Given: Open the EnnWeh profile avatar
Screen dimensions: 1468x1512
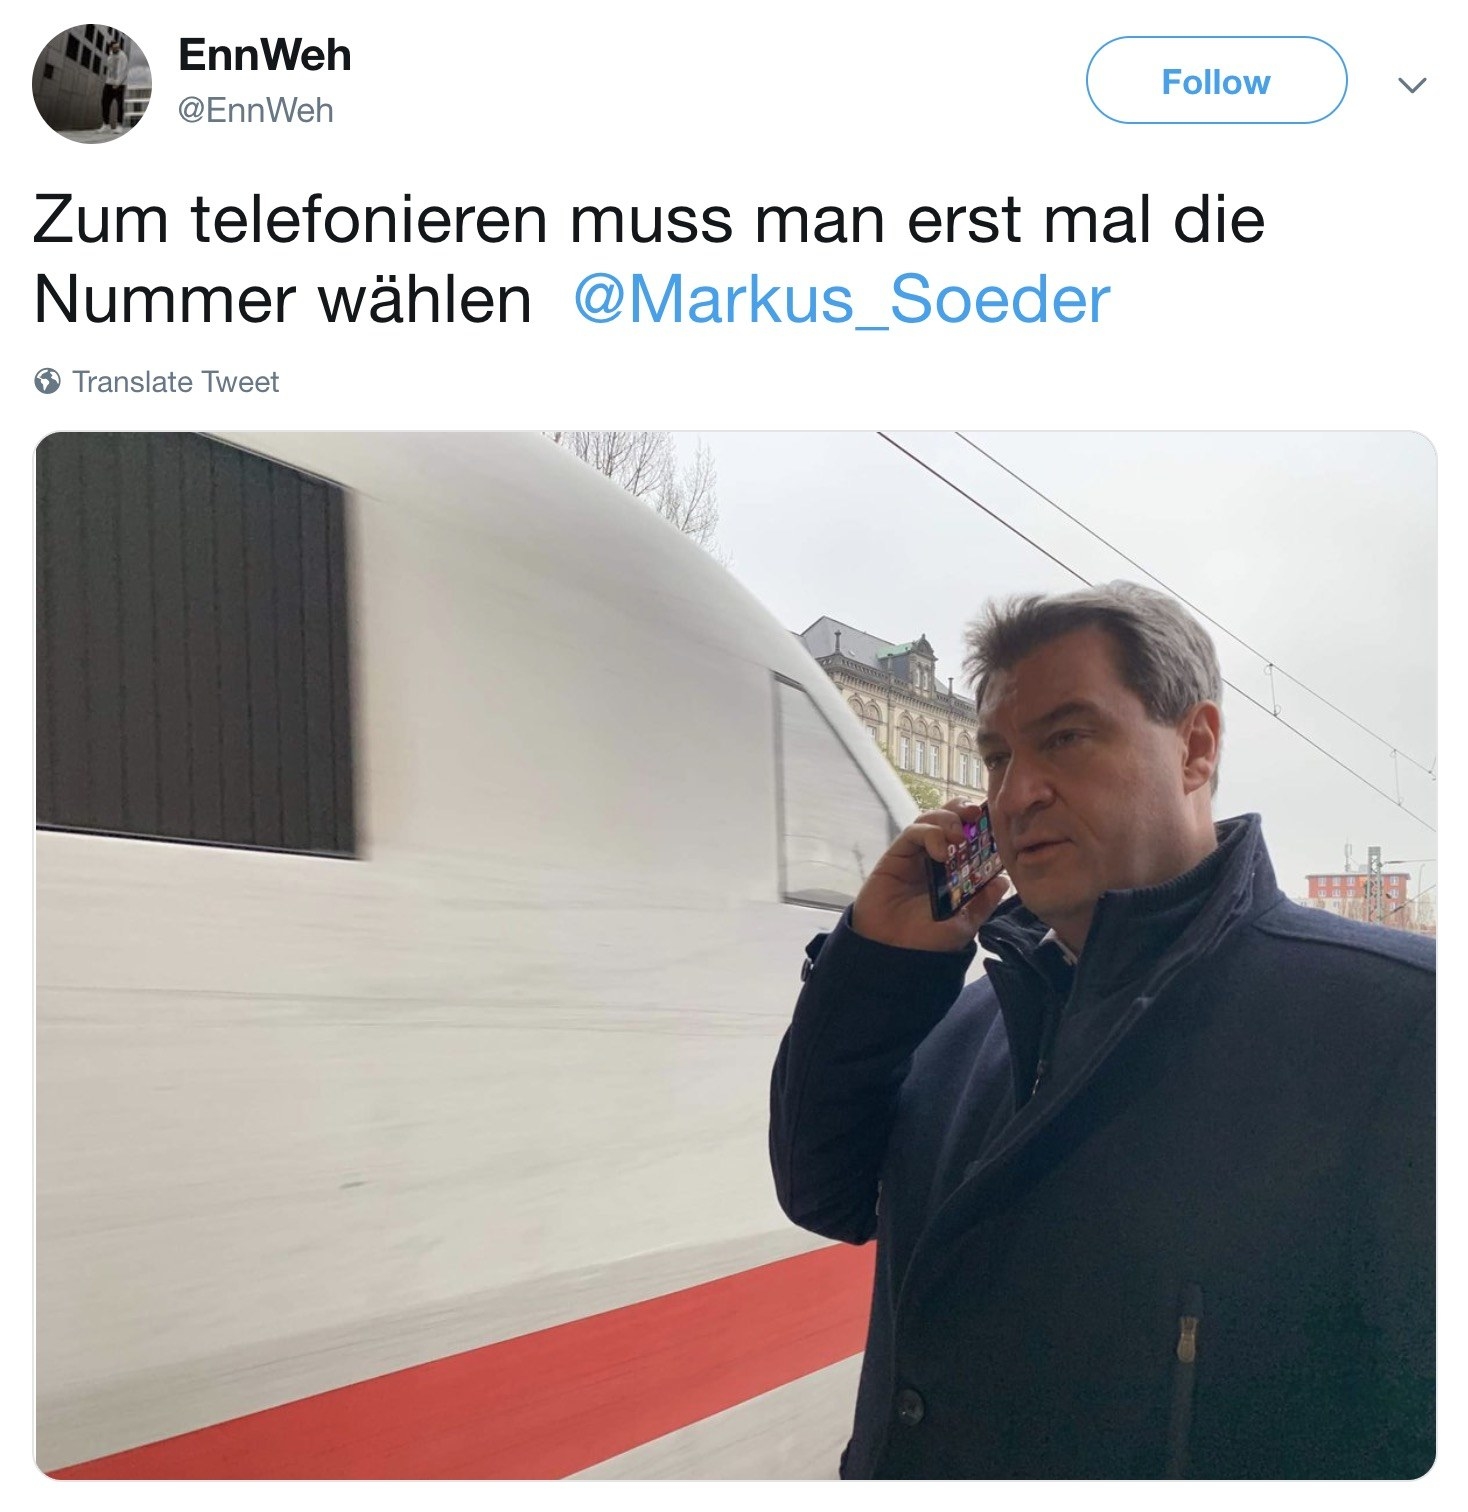Looking at the screenshot, I should coord(92,84).
